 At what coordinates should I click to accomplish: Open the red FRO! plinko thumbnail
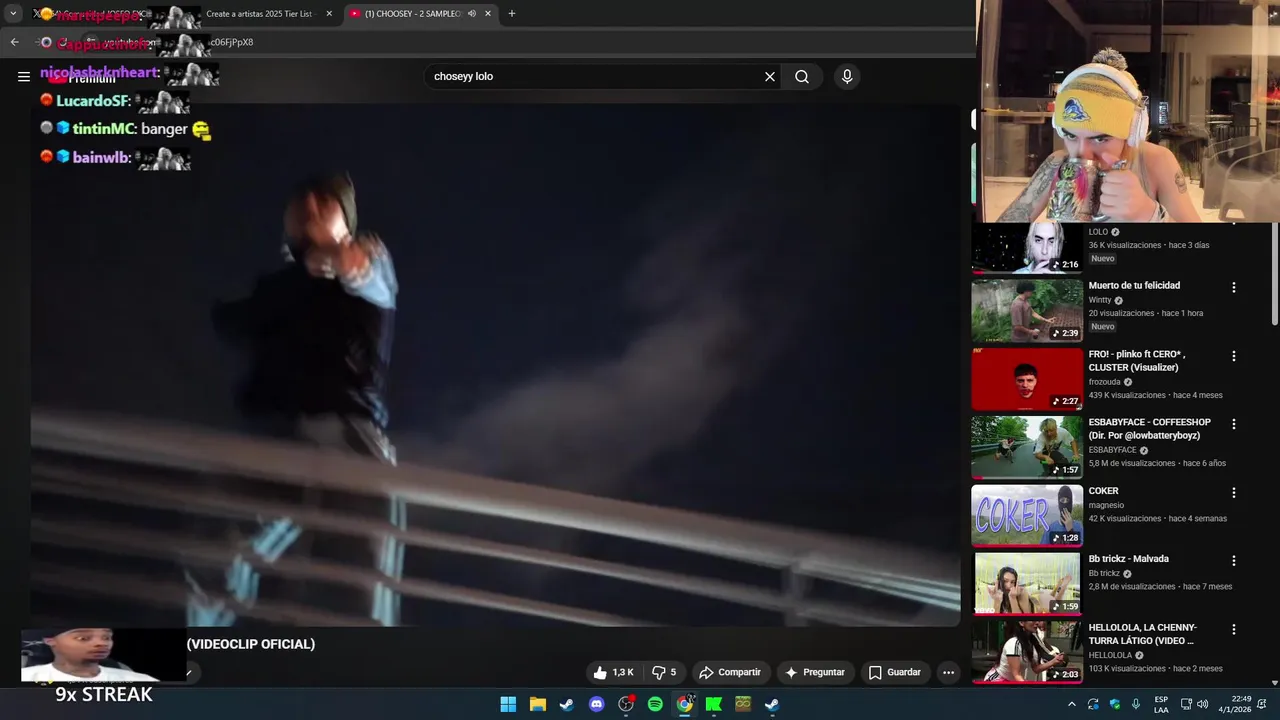1027,379
